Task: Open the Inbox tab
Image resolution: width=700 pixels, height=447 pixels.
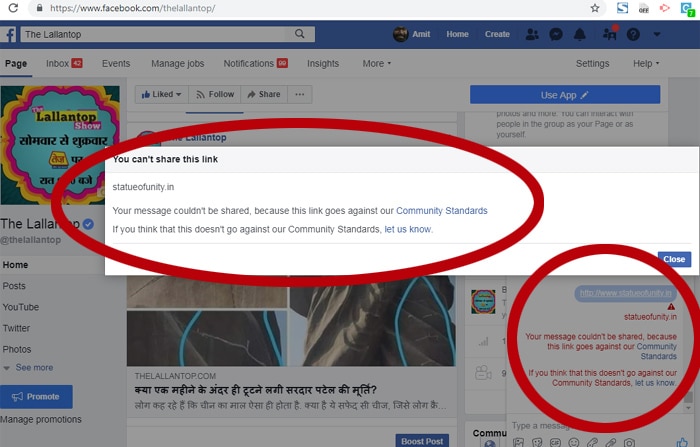Action: tap(64, 63)
